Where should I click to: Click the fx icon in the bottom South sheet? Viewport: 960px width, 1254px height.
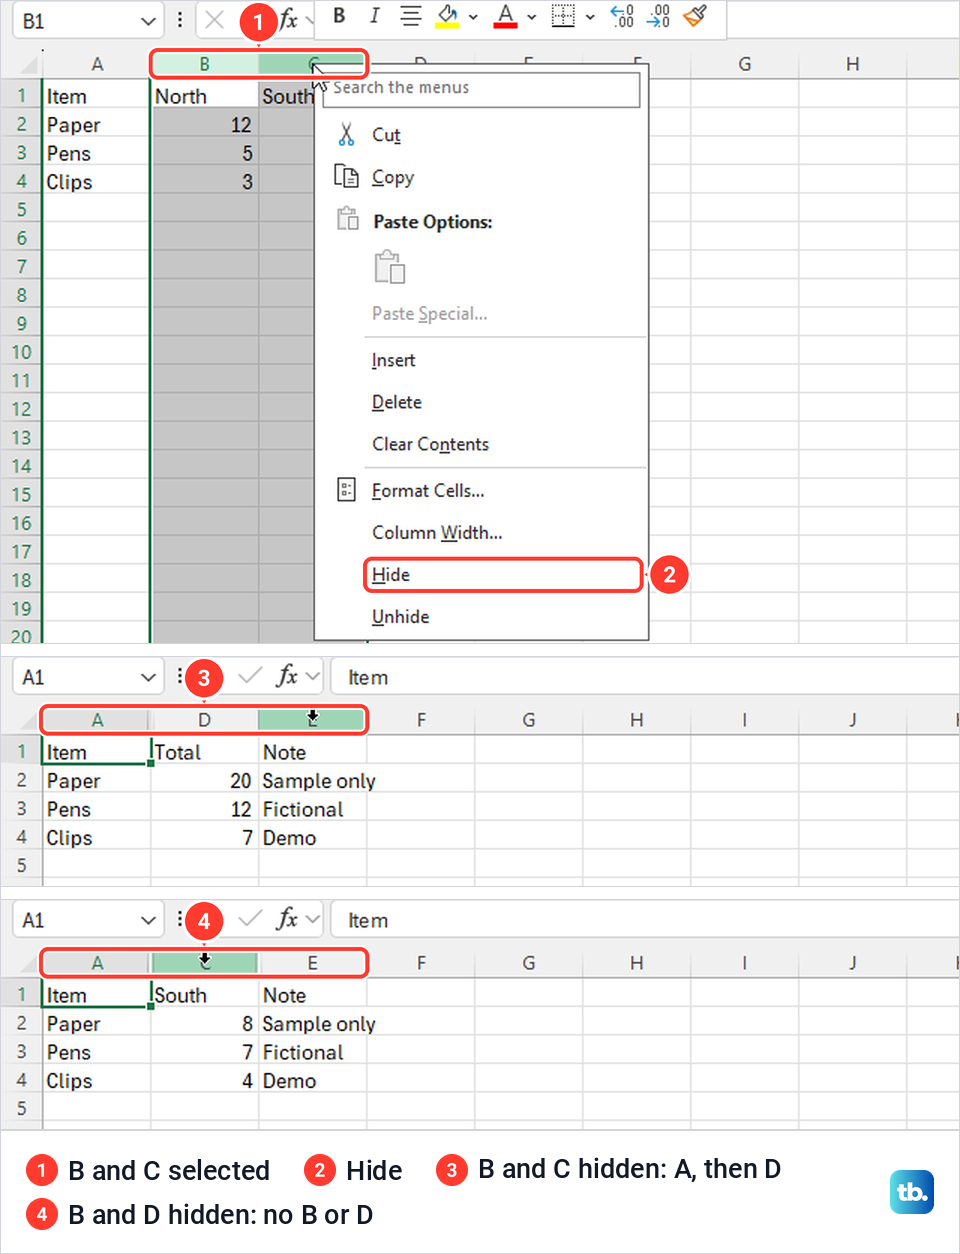(x=287, y=919)
